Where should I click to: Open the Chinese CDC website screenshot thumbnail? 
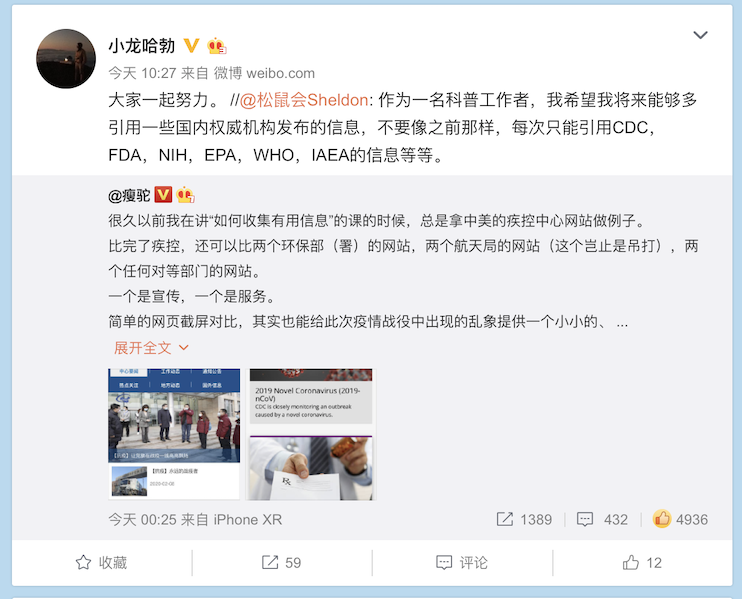pyautogui.click(x=174, y=434)
